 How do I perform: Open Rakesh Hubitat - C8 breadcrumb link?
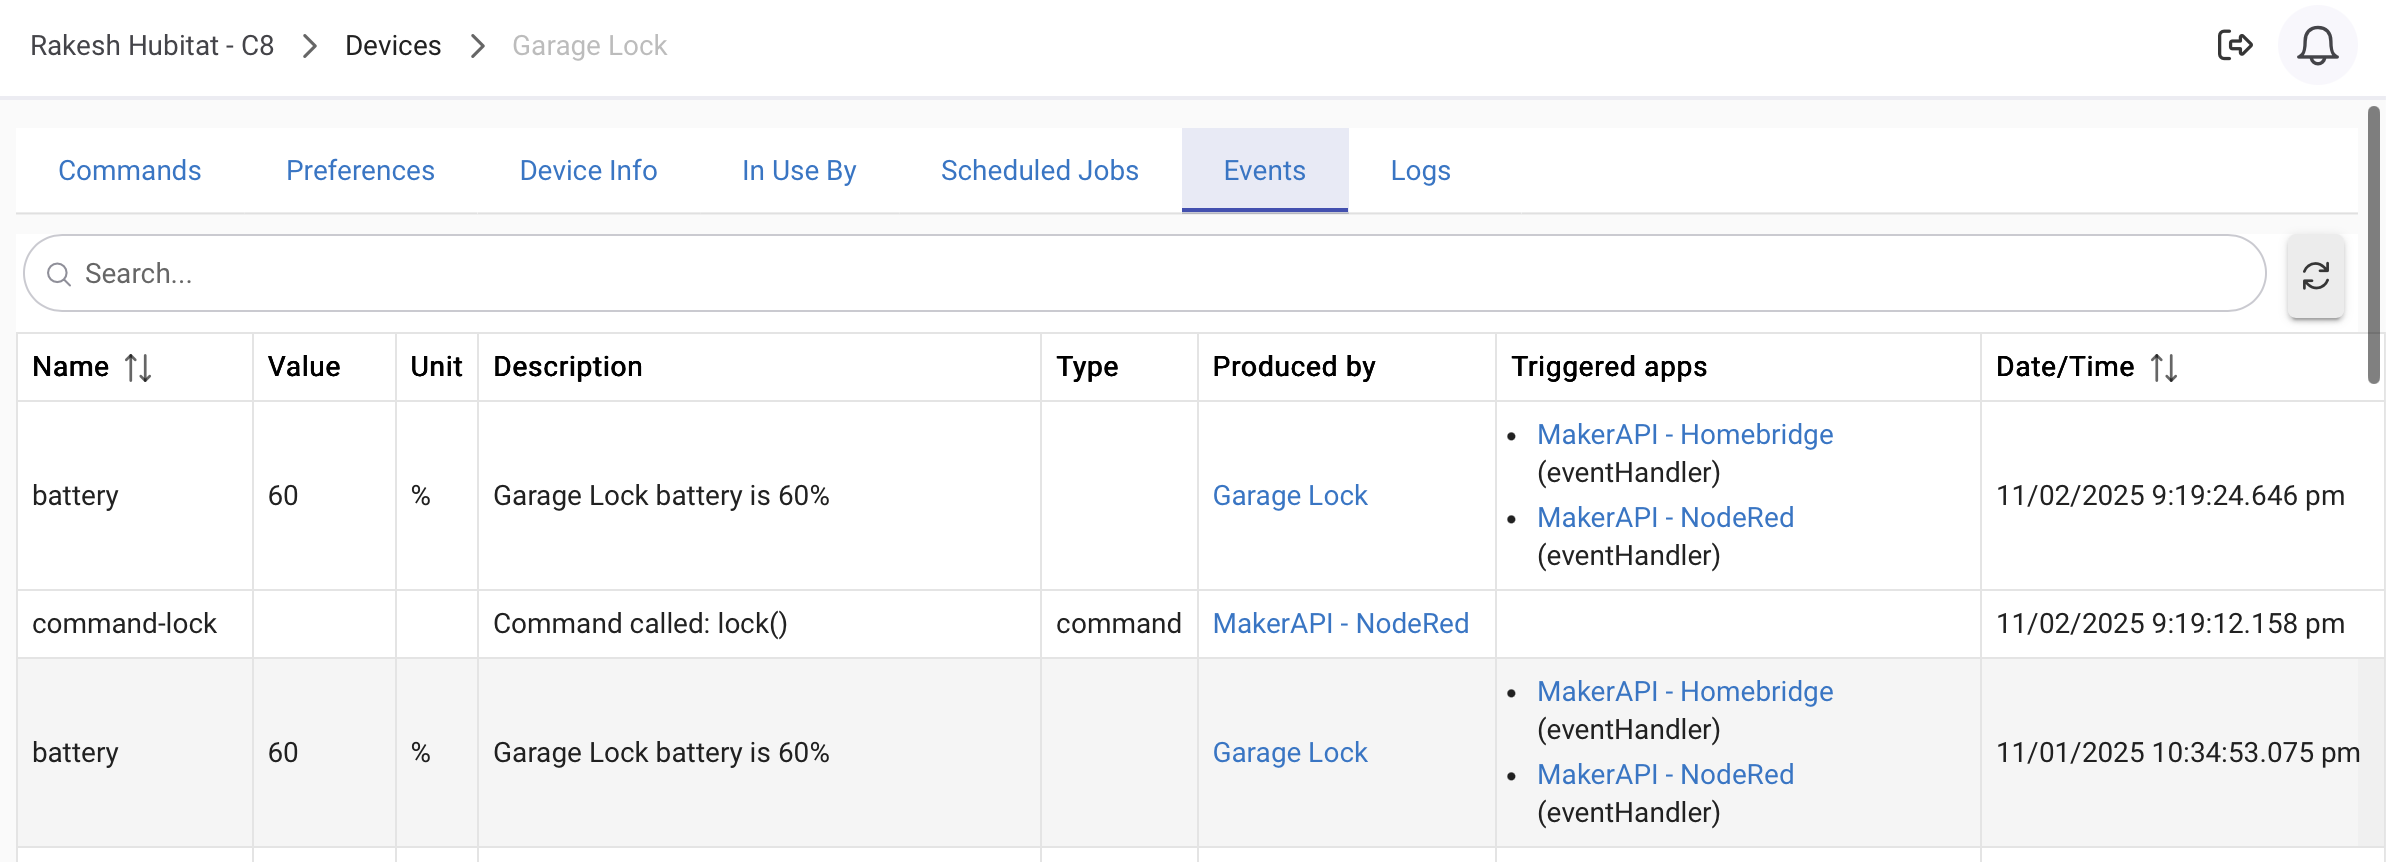pos(152,46)
